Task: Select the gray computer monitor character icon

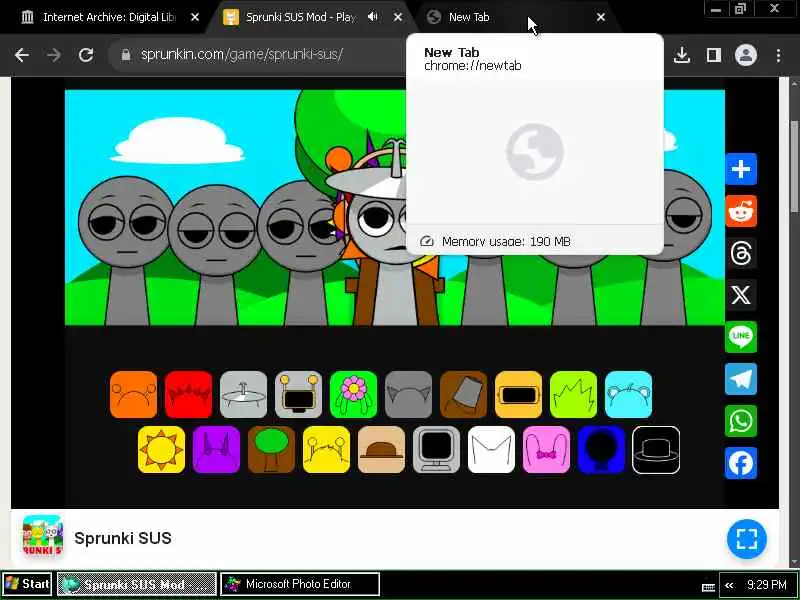Action: 436,449
